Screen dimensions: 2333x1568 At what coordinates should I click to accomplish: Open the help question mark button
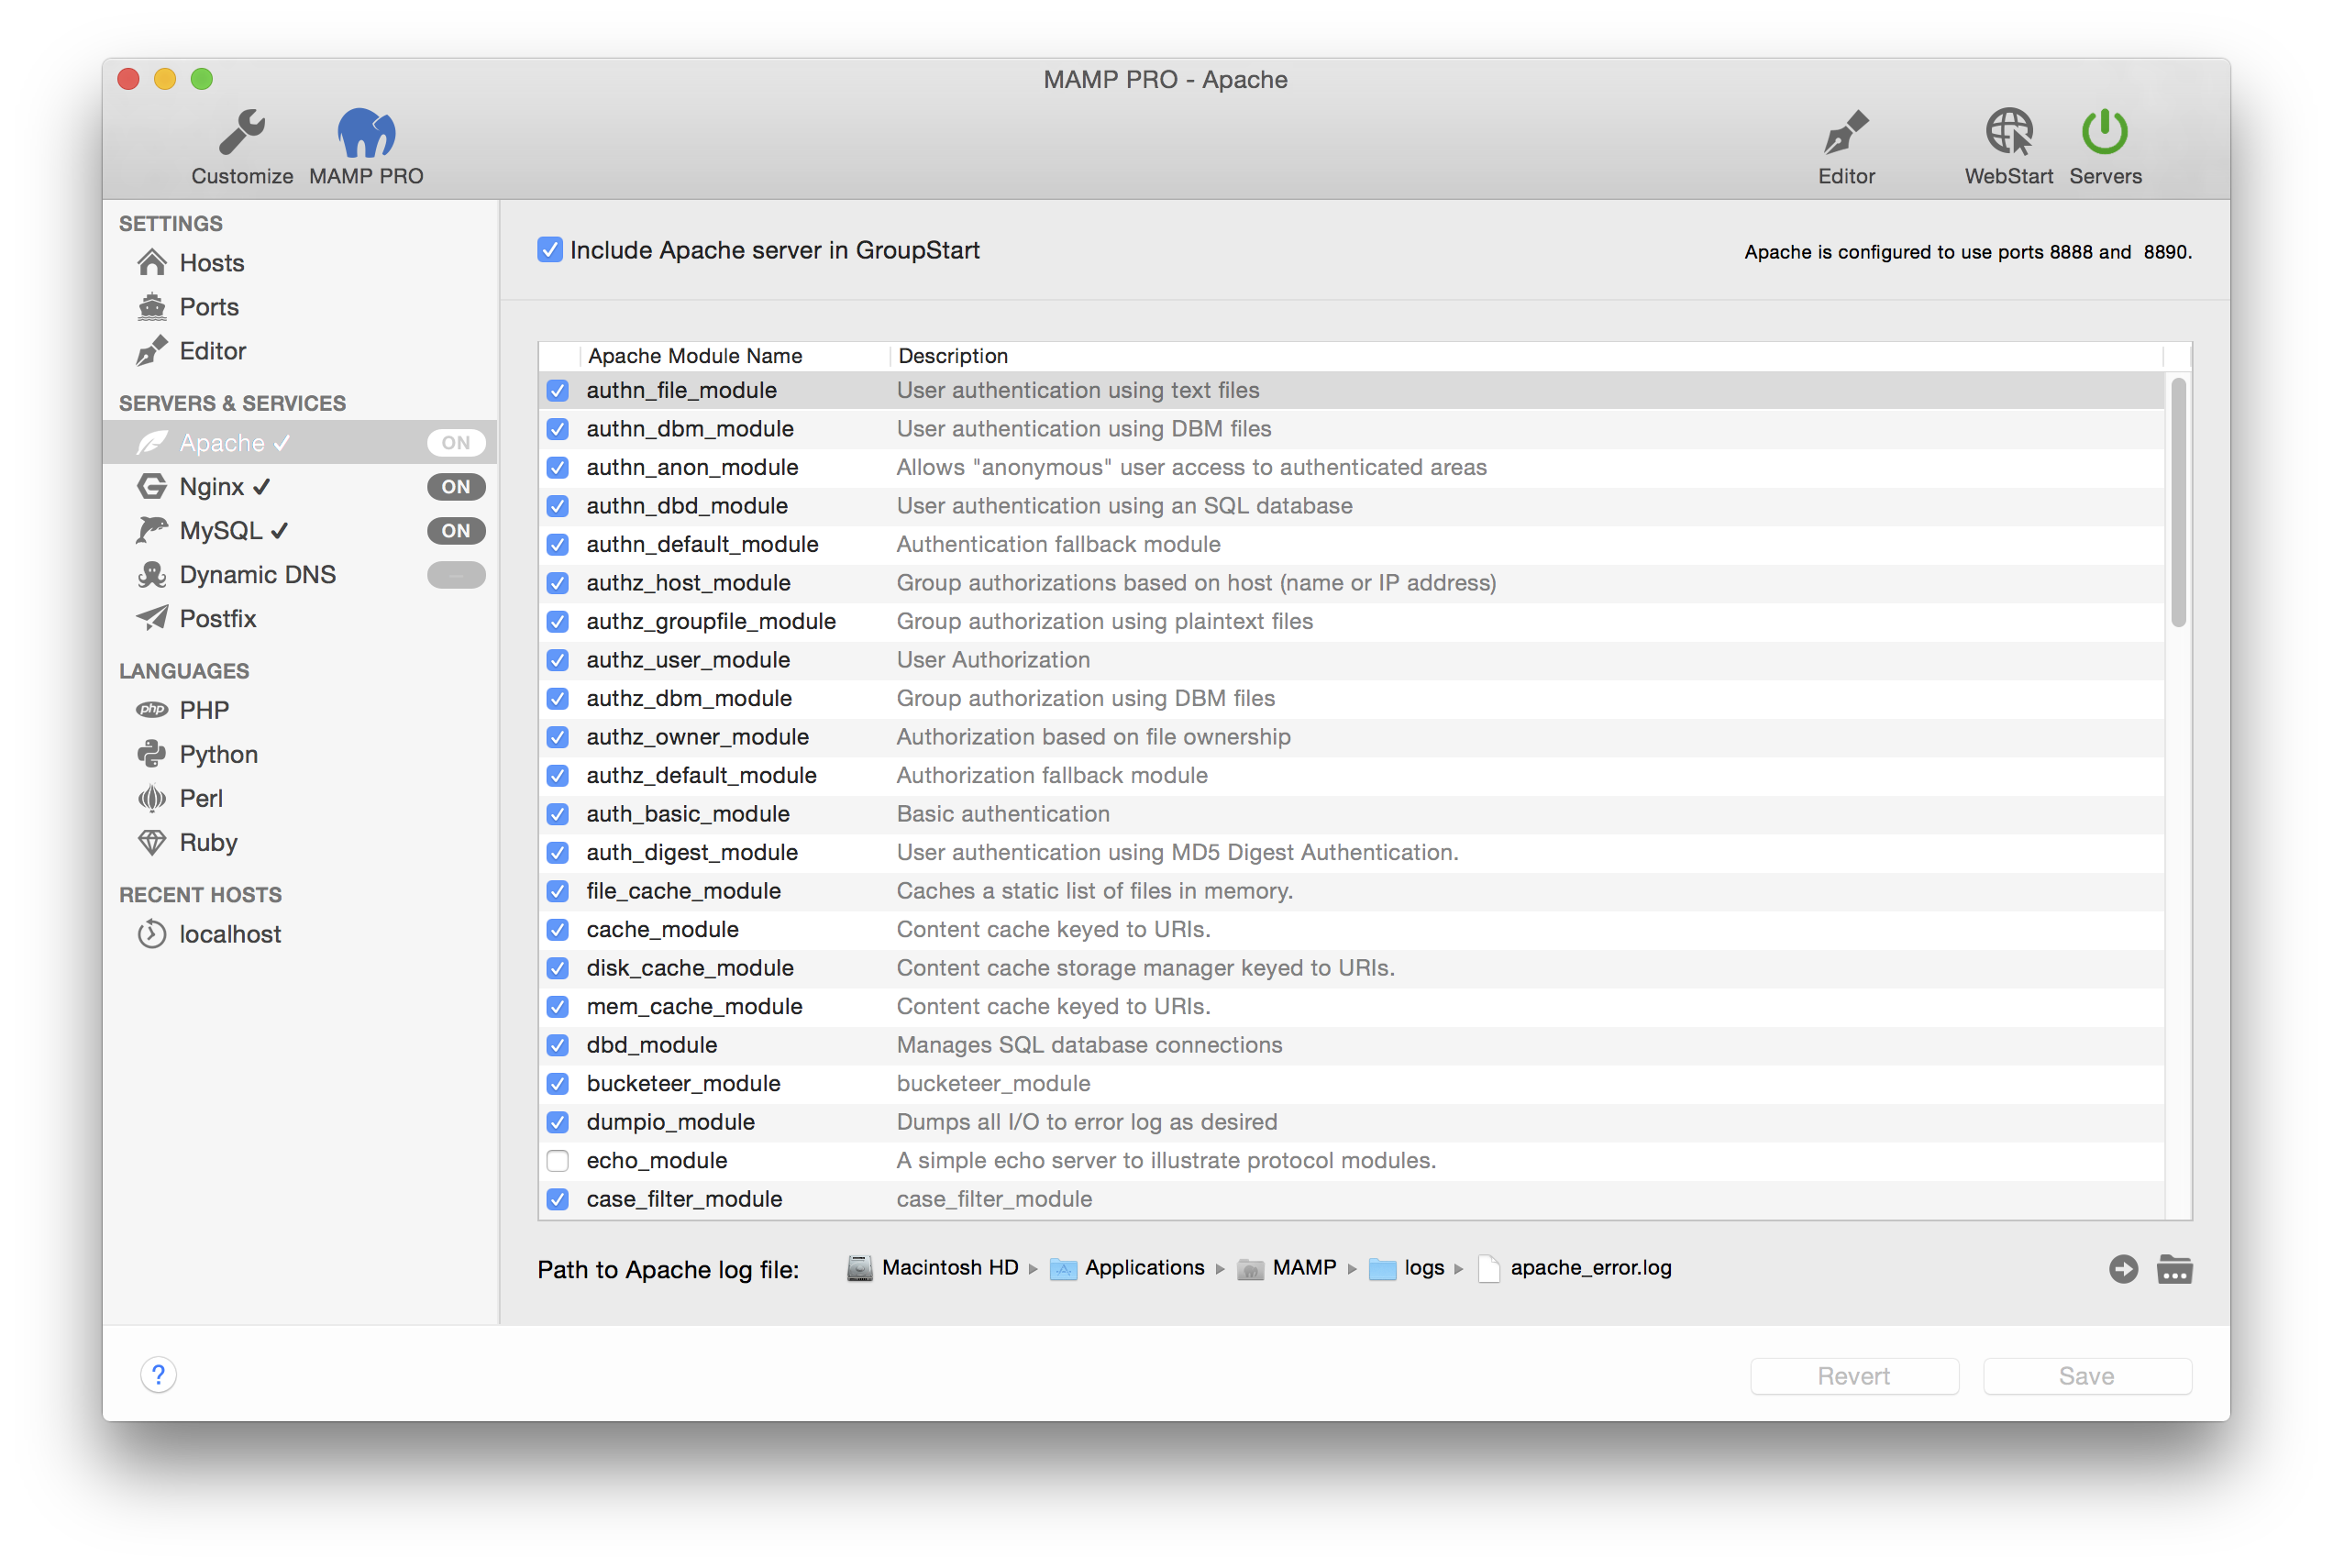click(158, 1375)
